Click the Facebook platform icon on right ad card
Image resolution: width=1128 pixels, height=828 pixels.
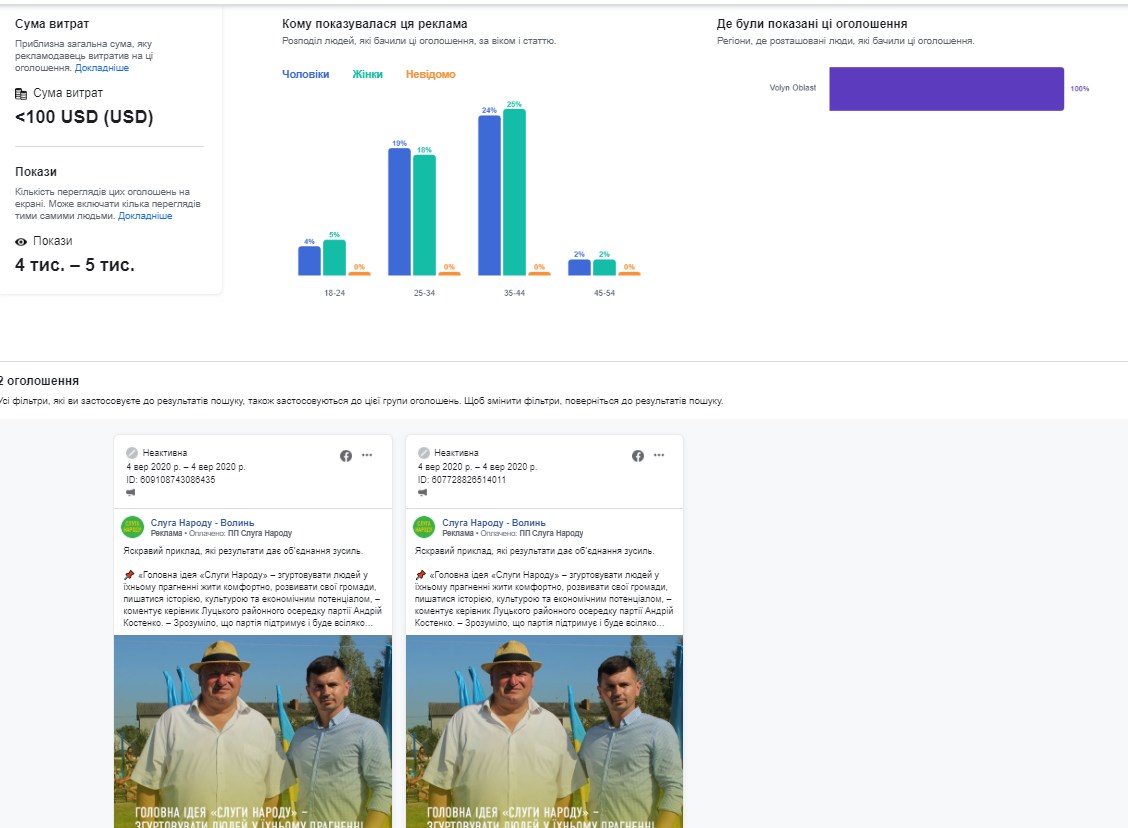(638, 456)
